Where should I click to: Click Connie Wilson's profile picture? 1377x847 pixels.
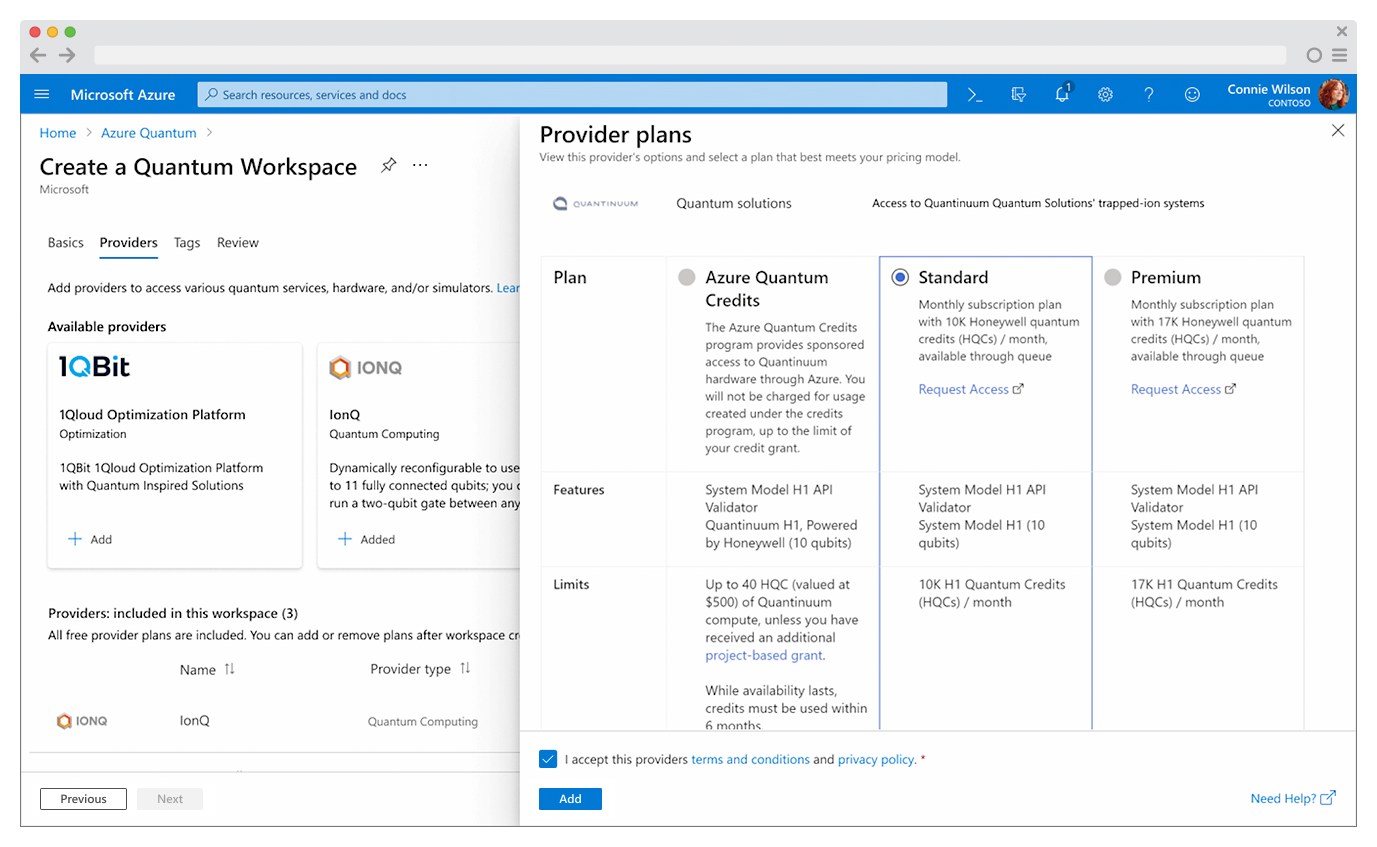(1336, 94)
